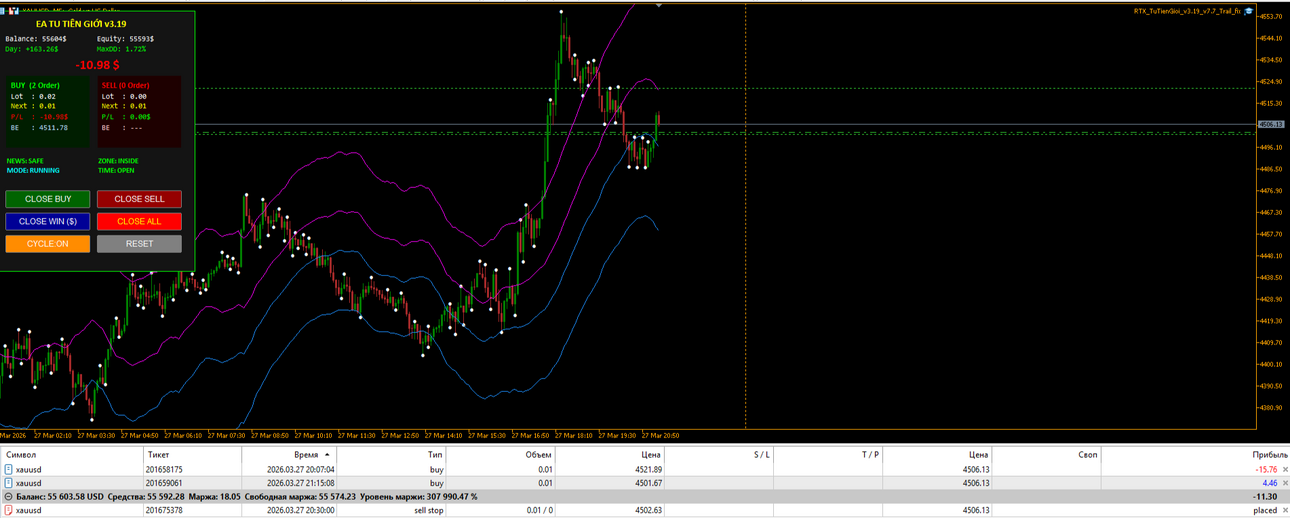This screenshot has width=1290, height=518.
Task: Click the chart window icon at top-left
Action: (x=14, y=10)
